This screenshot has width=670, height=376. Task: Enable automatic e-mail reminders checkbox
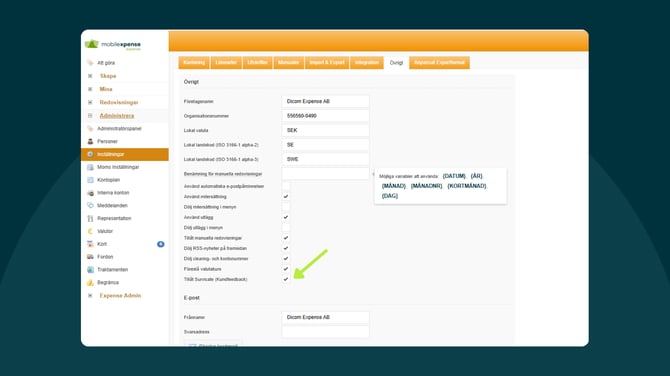click(286, 186)
